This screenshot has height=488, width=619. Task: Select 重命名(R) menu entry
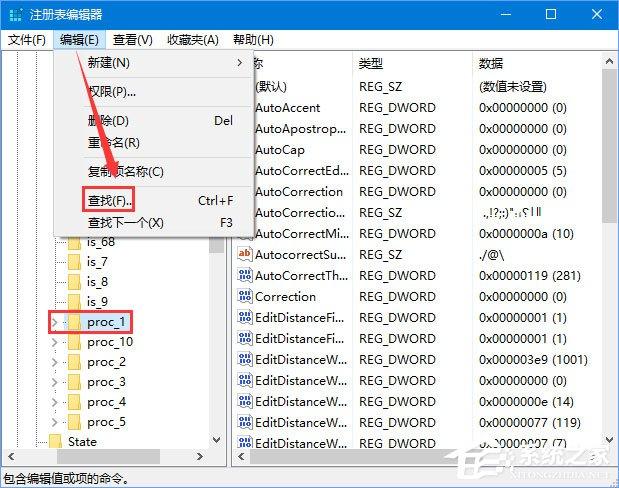[154, 142]
